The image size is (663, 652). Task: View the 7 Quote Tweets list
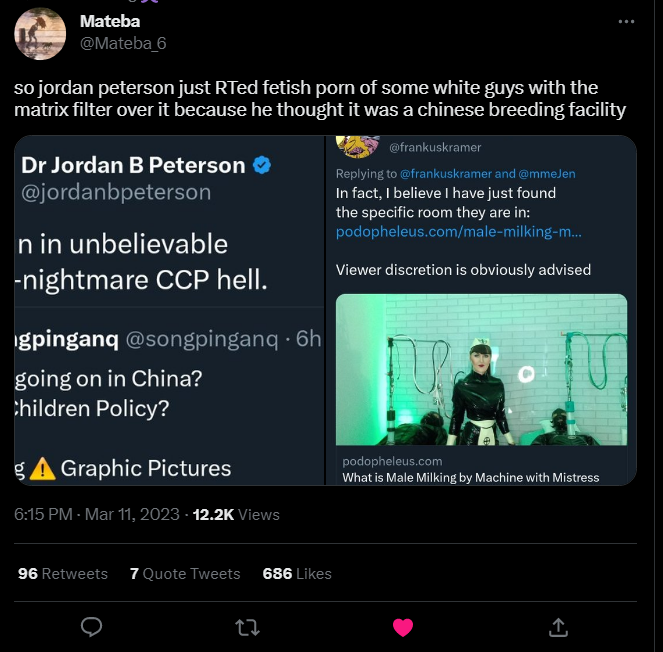click(x=185, y=573)
